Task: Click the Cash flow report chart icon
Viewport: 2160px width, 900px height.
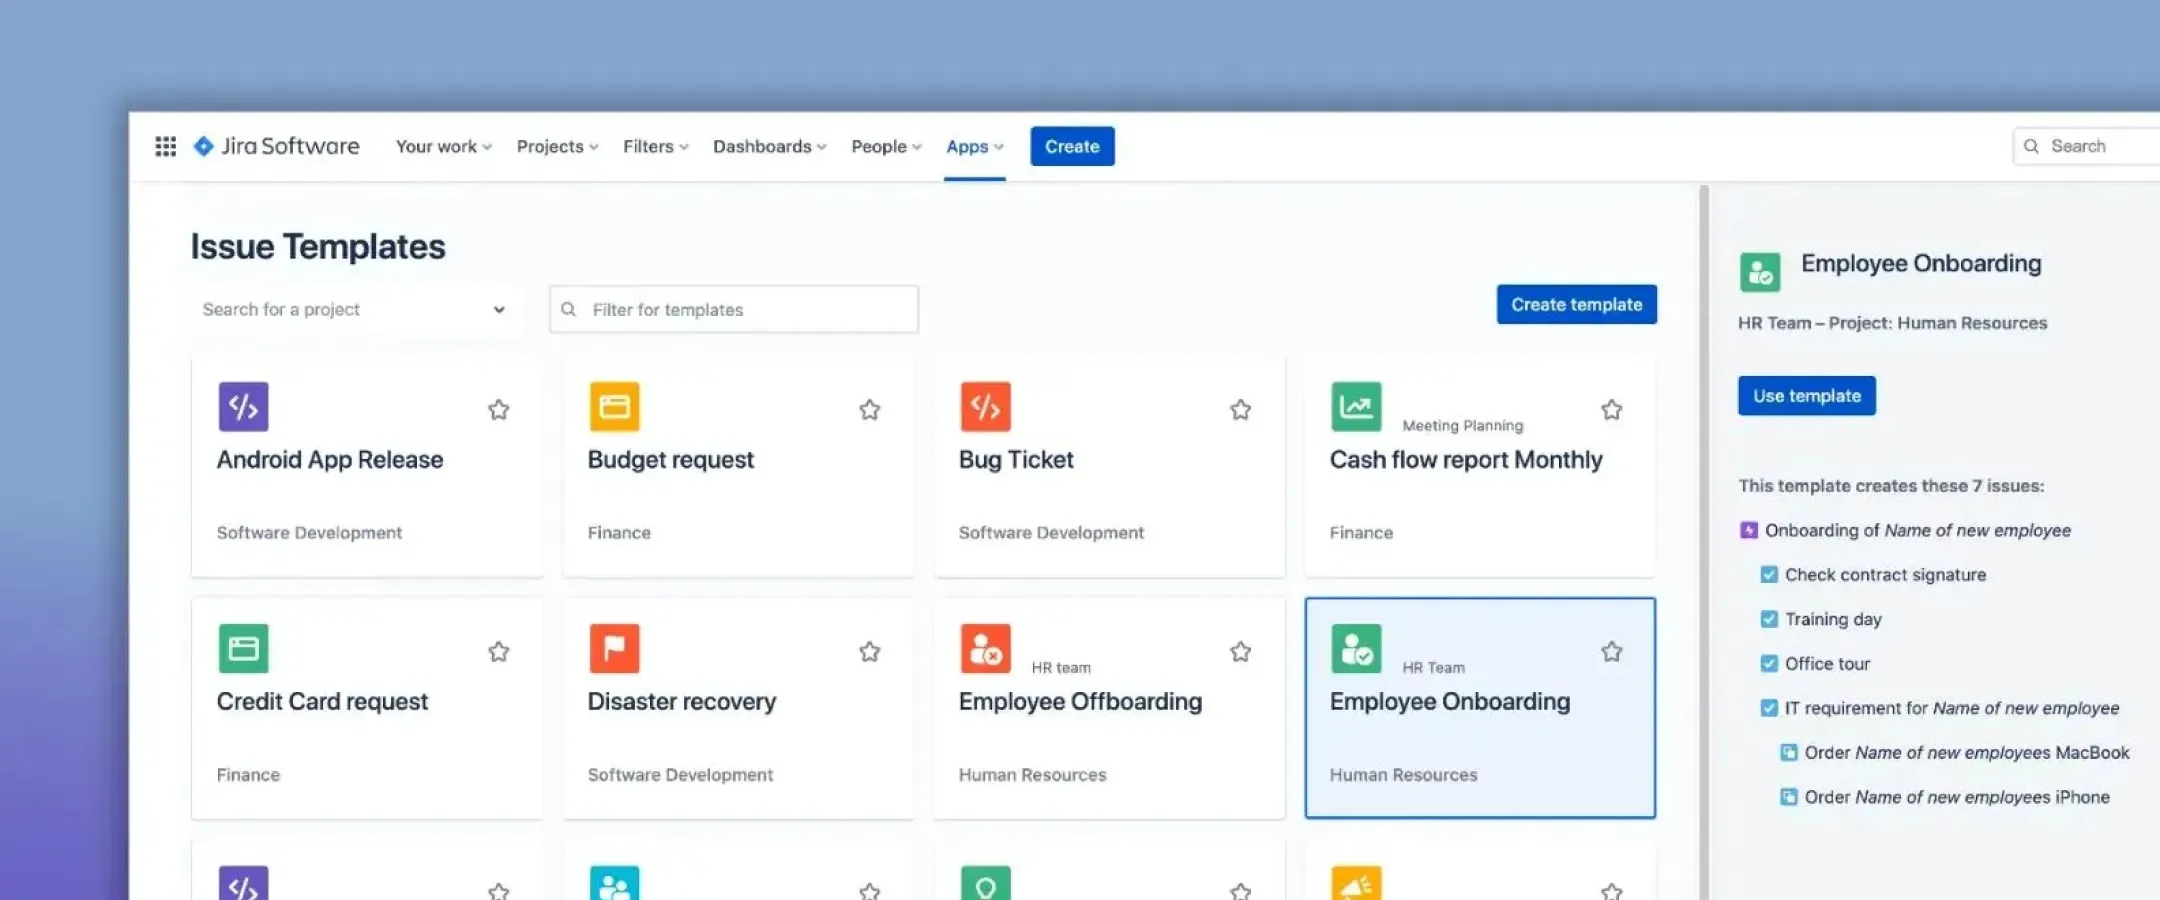Action: pos(1355,406)
